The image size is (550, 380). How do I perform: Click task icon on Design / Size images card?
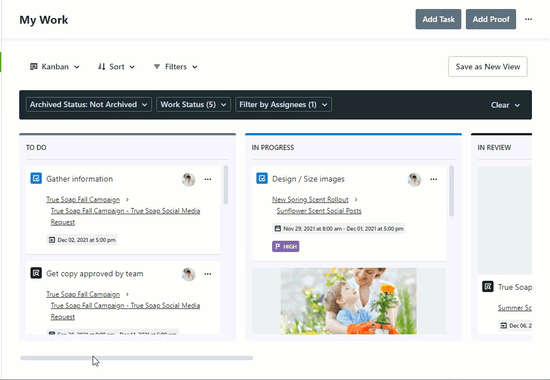point(262,178)
